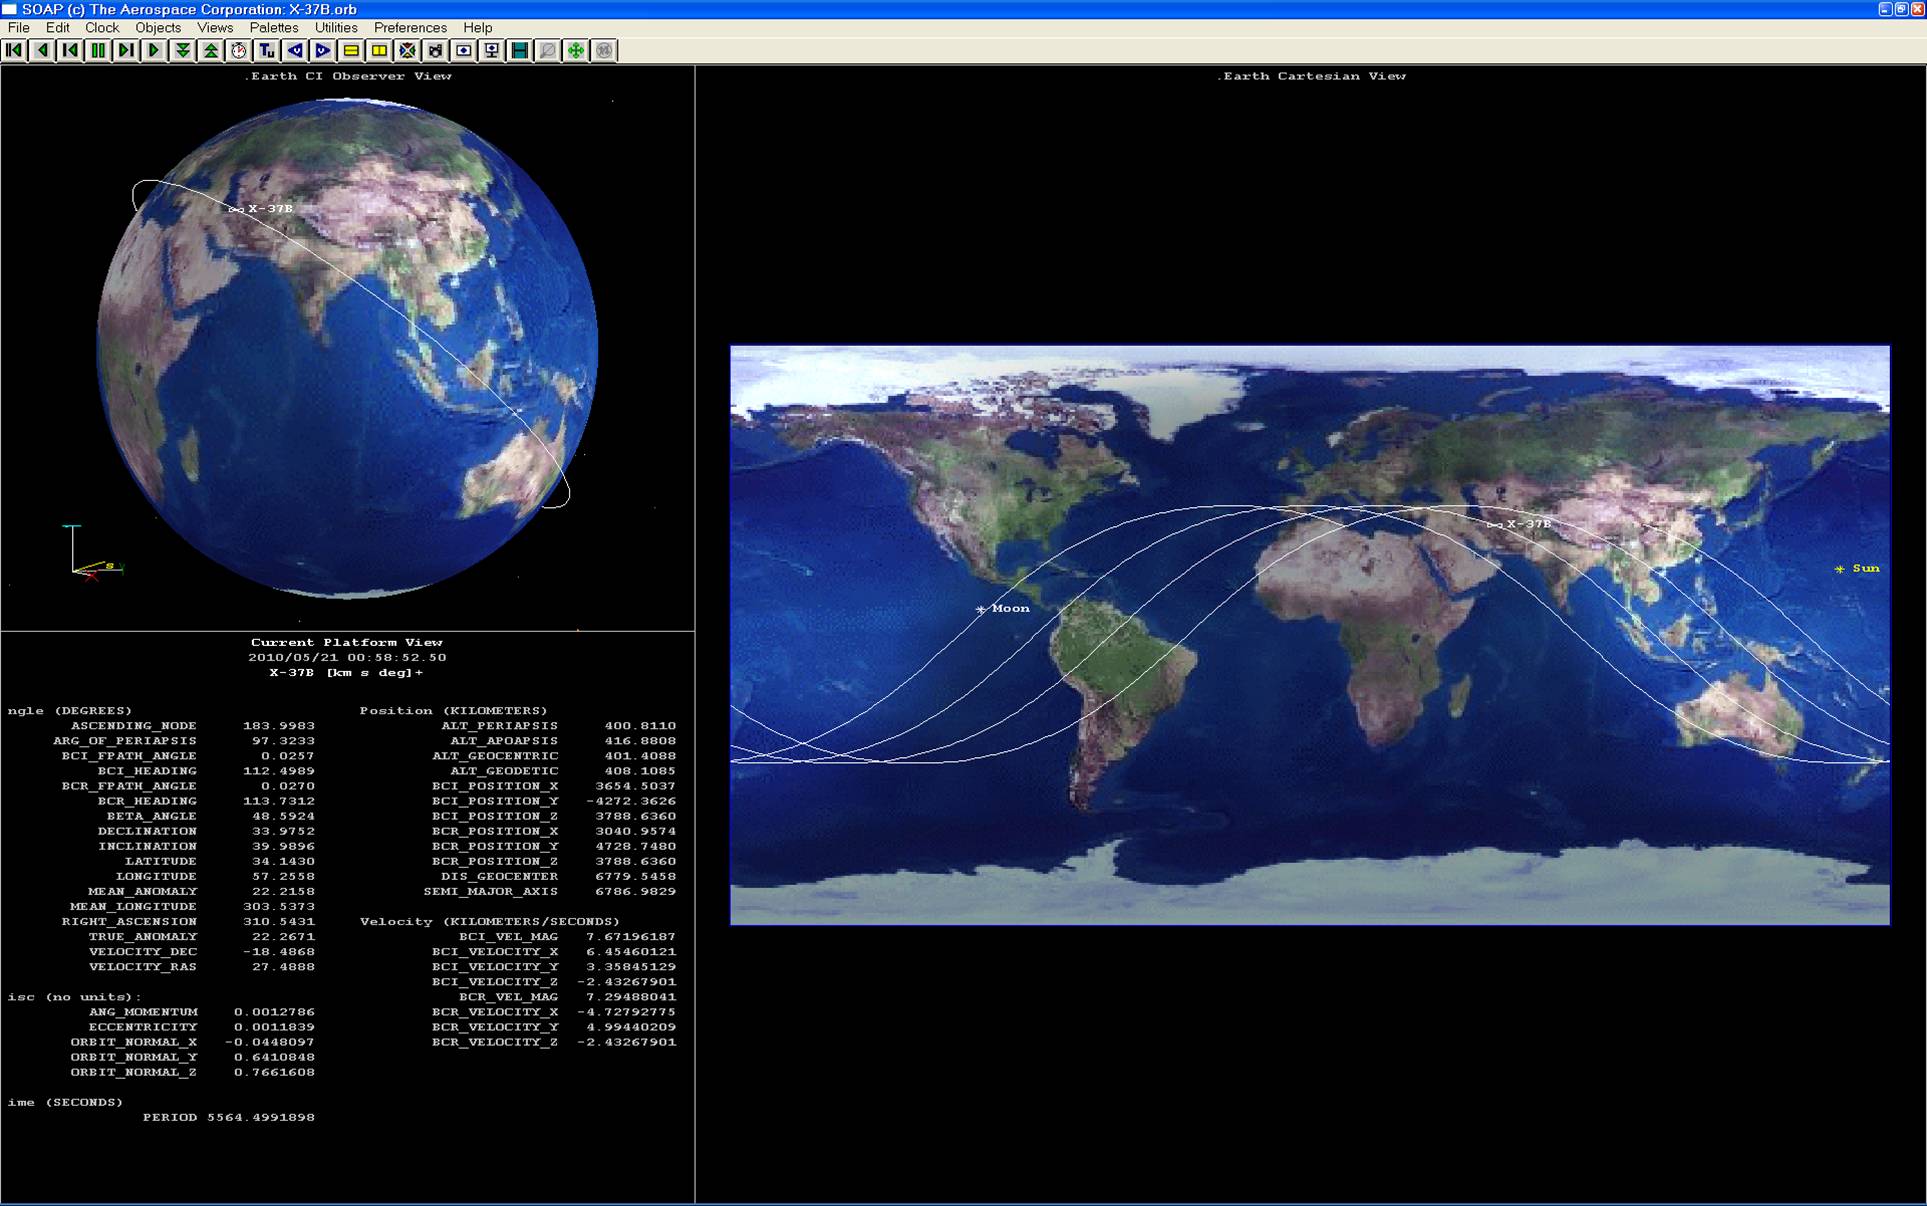Click the .Earth CI Observer View title
The height and width of the screenshot is (1206, 1927).
click(348, 76)
